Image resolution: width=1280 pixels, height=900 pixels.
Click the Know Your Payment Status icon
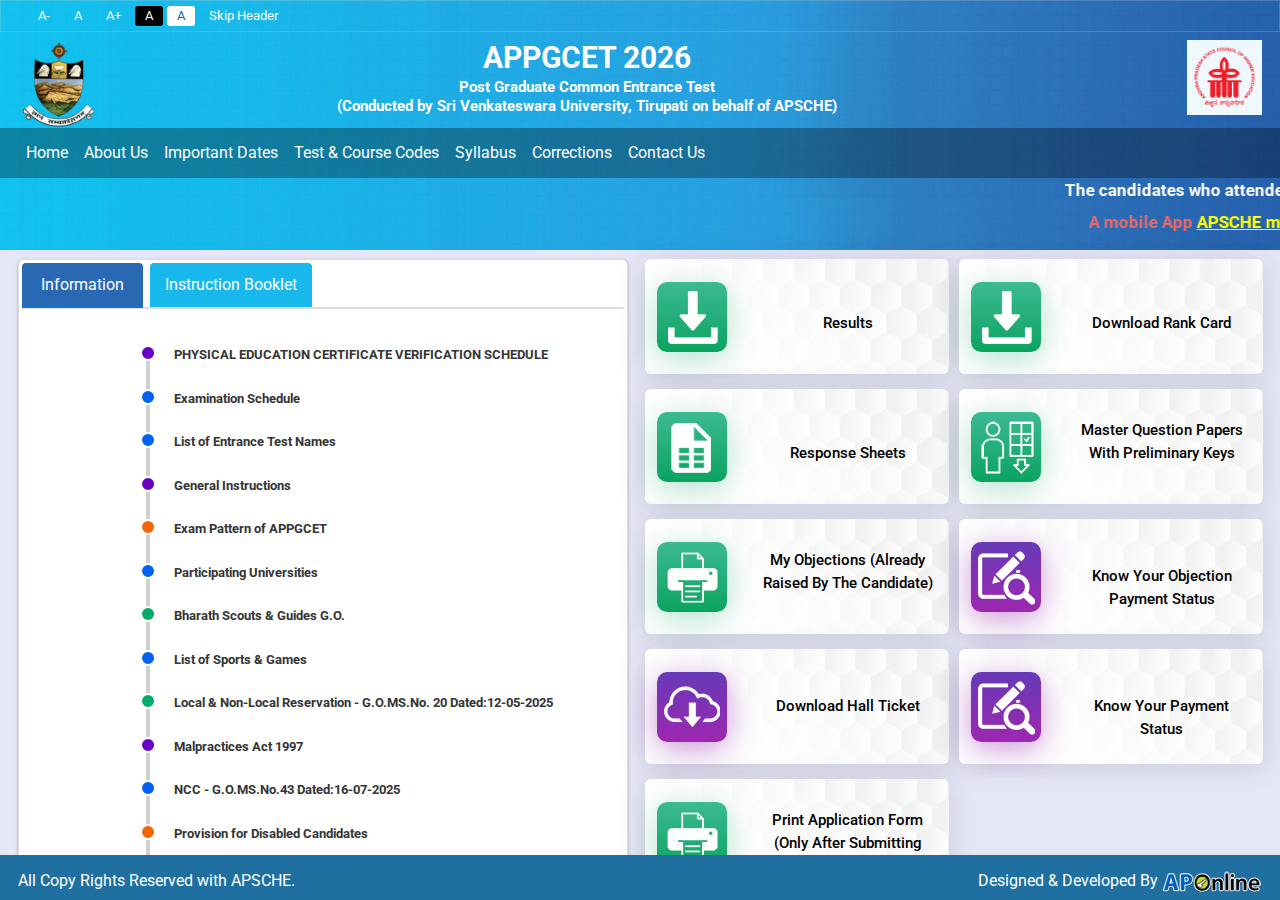[1006, 707]
